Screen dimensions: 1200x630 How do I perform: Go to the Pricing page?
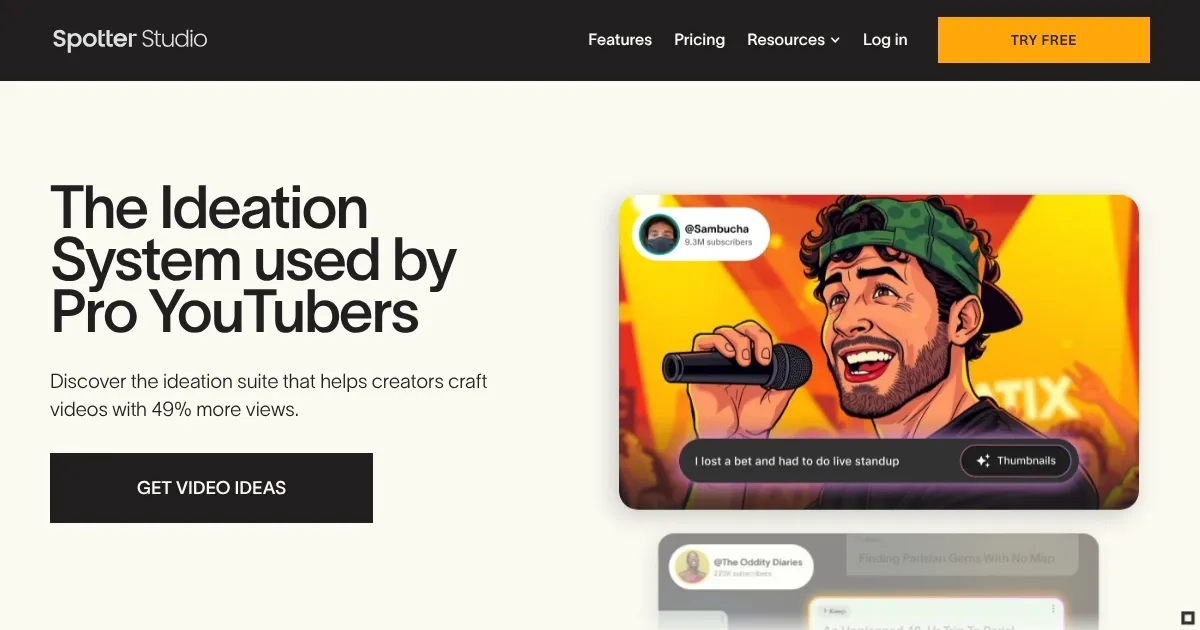coord(699,40)
